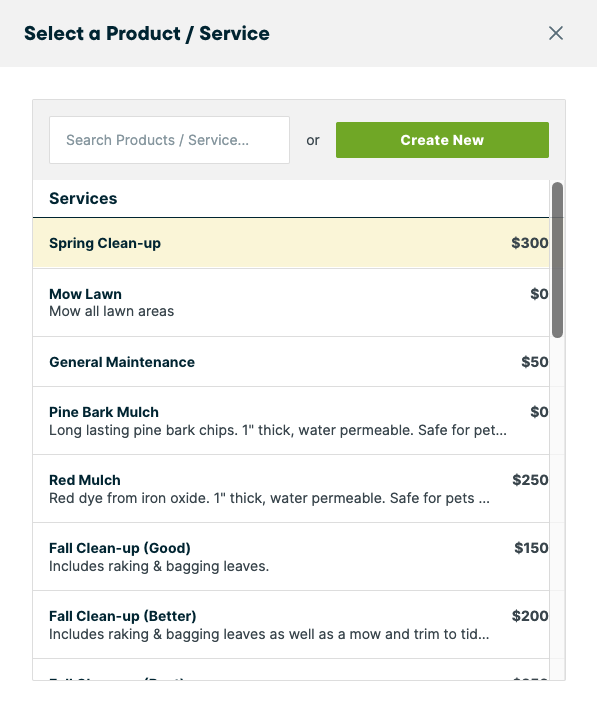Choose the Mow Lawn service row
The image size is (597, 712).
click(291, 302)
